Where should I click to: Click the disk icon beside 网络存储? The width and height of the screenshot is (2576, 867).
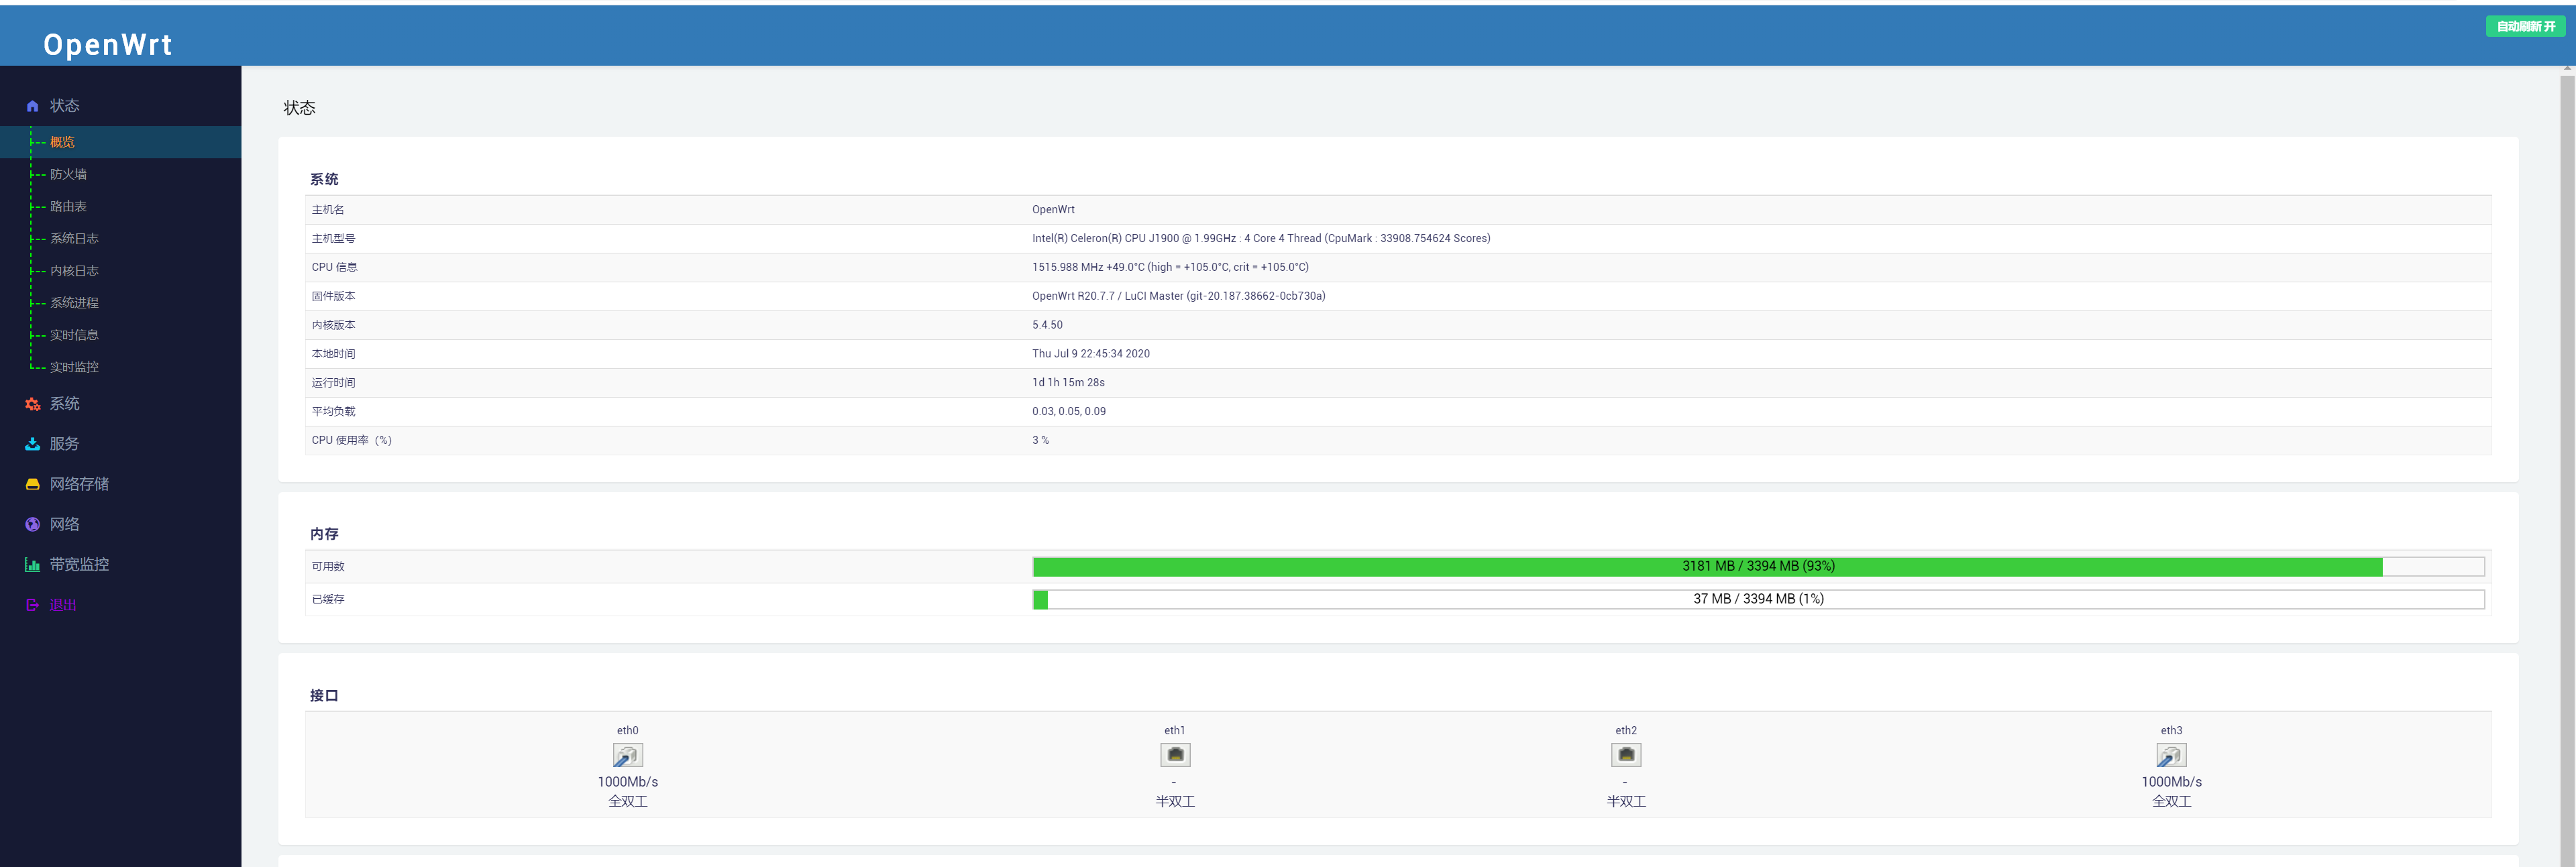coord(32,484)
